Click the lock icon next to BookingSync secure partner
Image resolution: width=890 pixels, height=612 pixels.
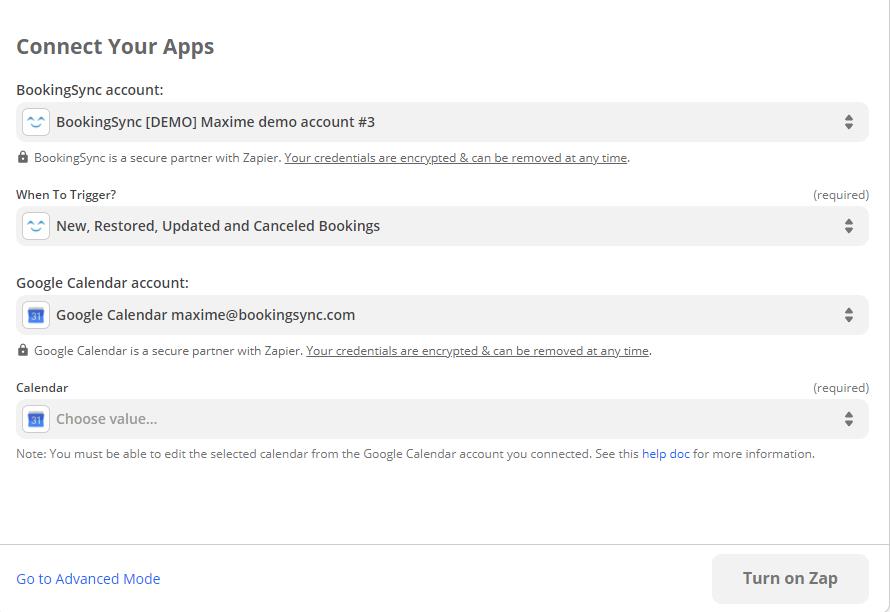click(x=23, y=157)
